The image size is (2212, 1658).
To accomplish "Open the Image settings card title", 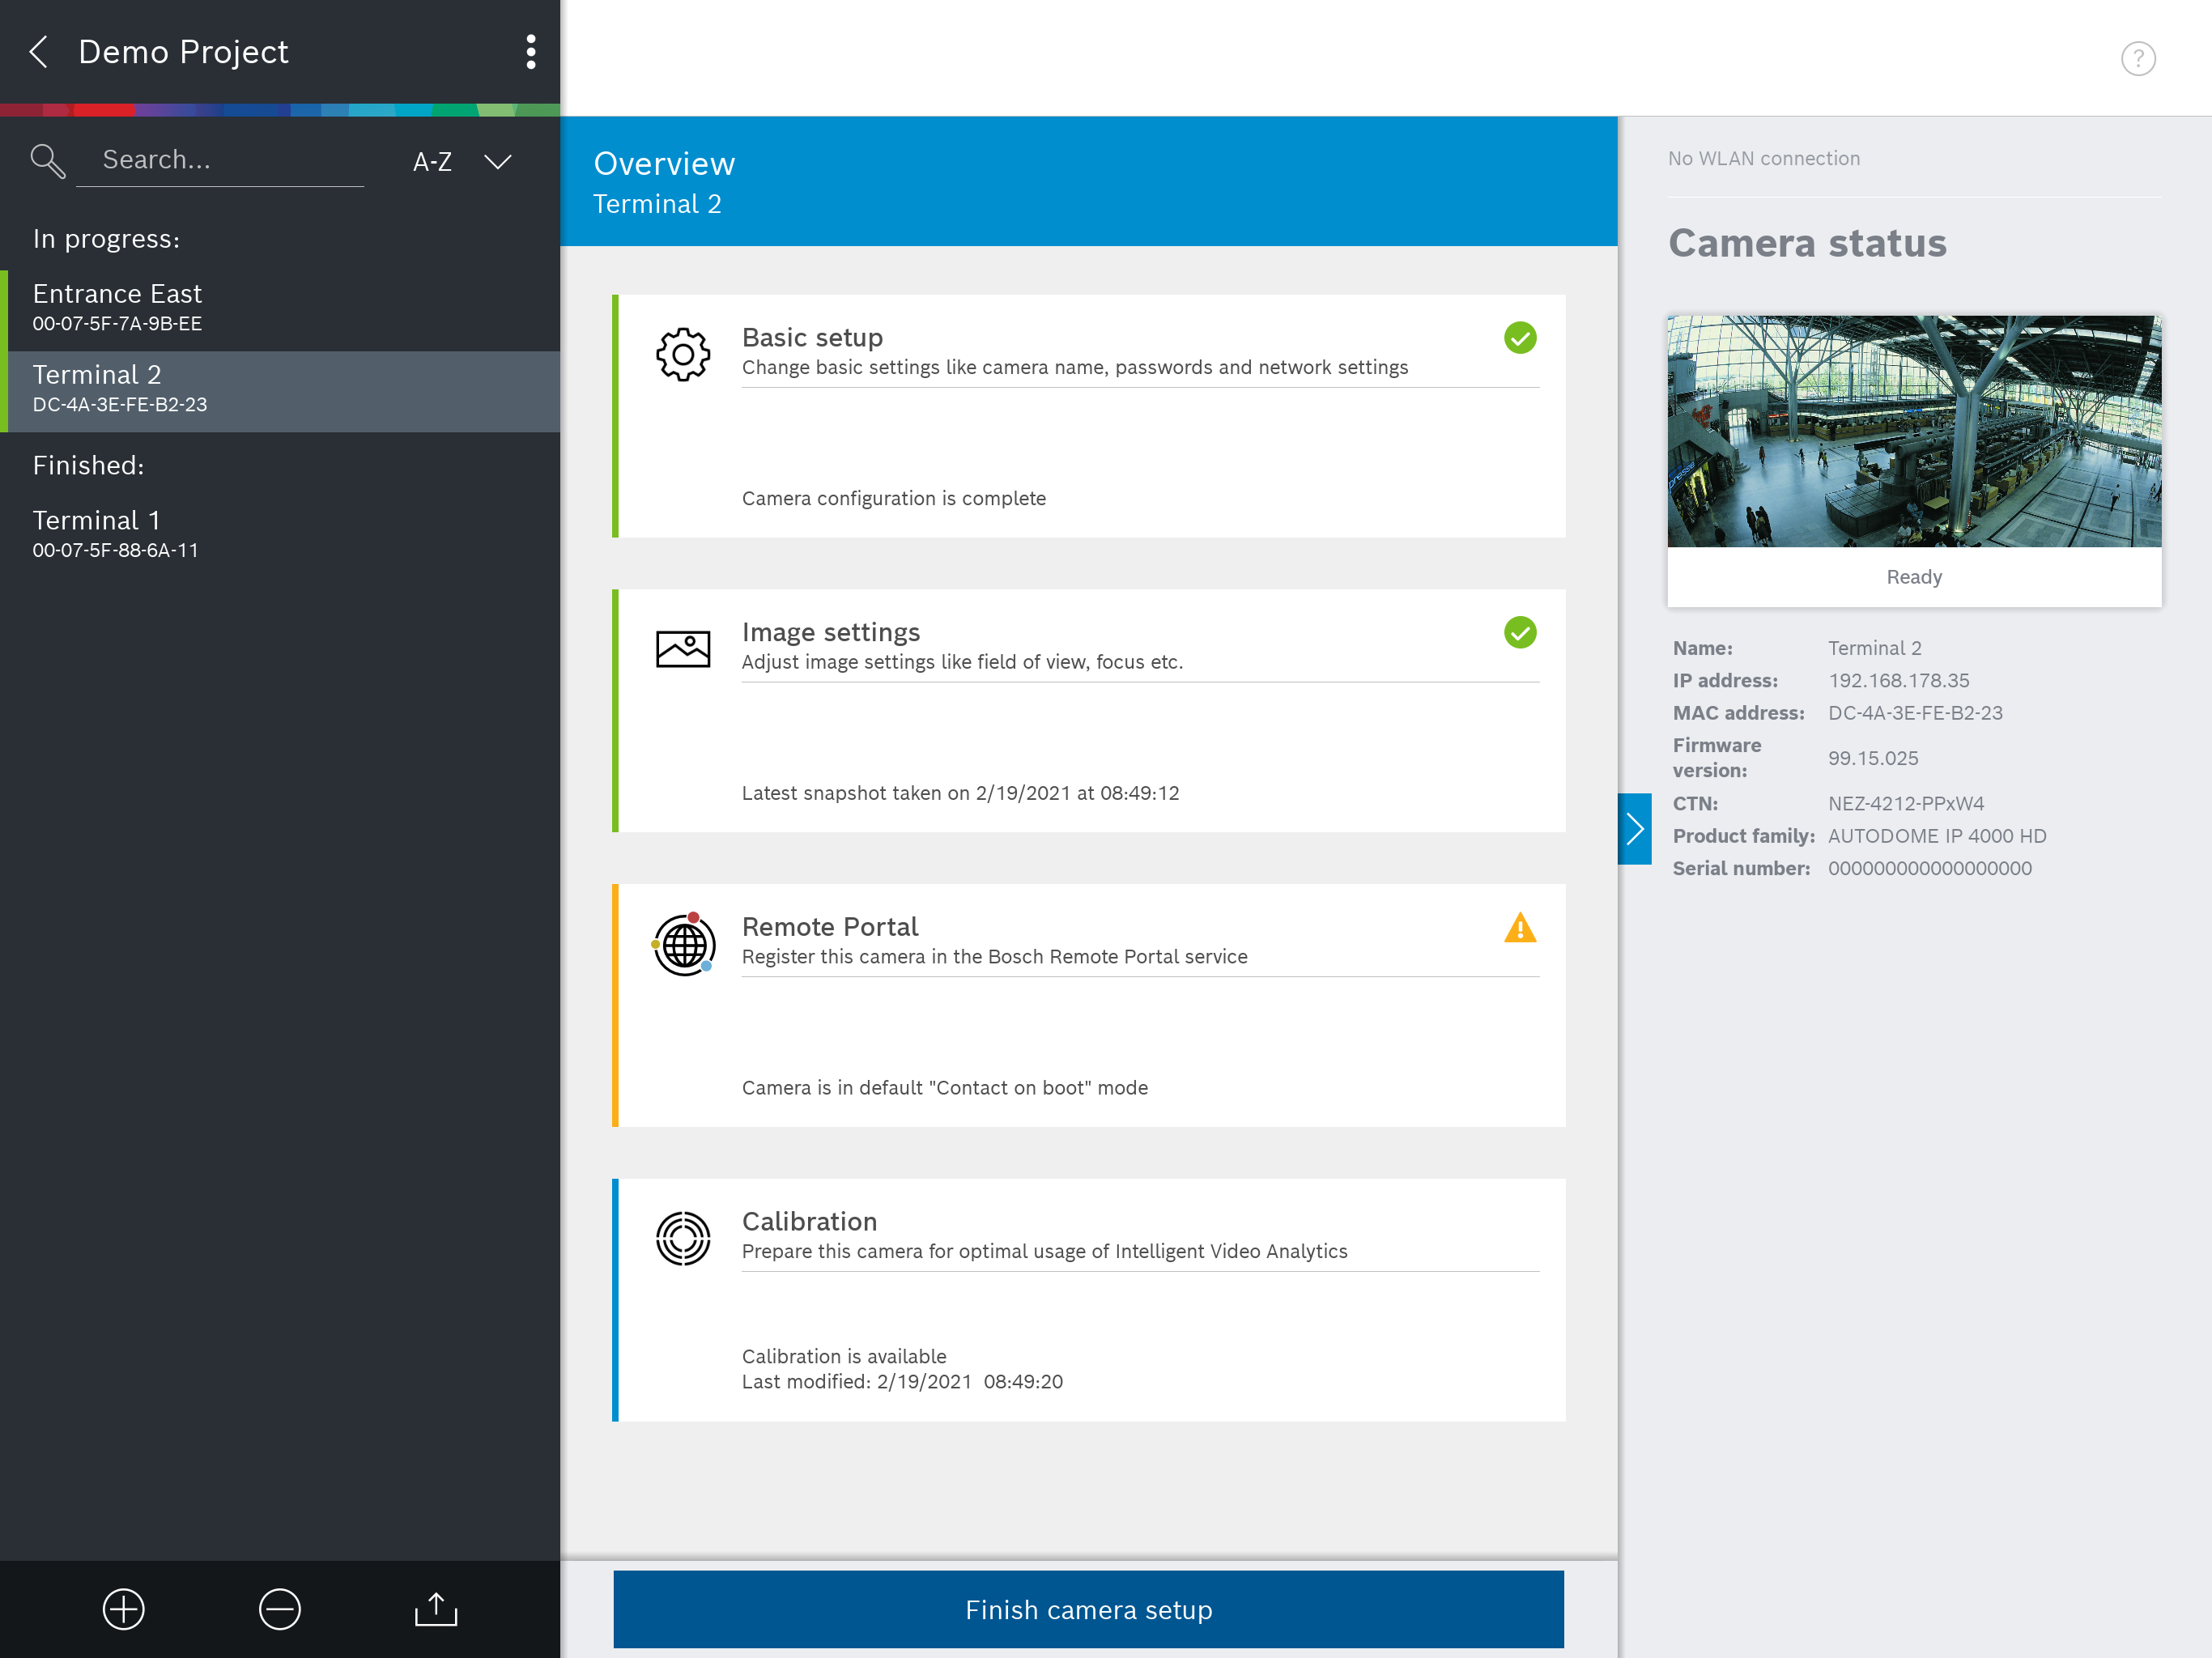I will [x=831, y=632].
